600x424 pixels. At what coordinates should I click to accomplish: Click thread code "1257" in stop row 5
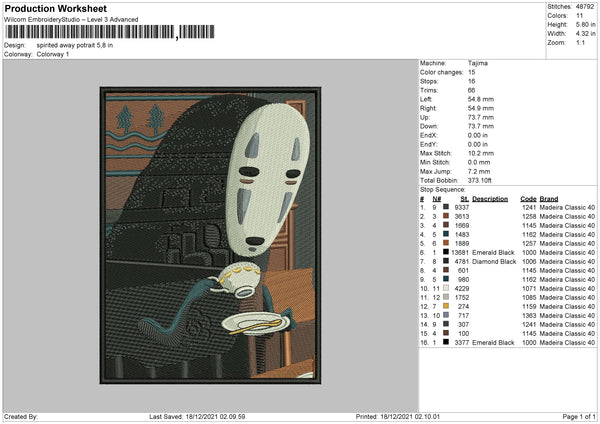tap(529, 243)
